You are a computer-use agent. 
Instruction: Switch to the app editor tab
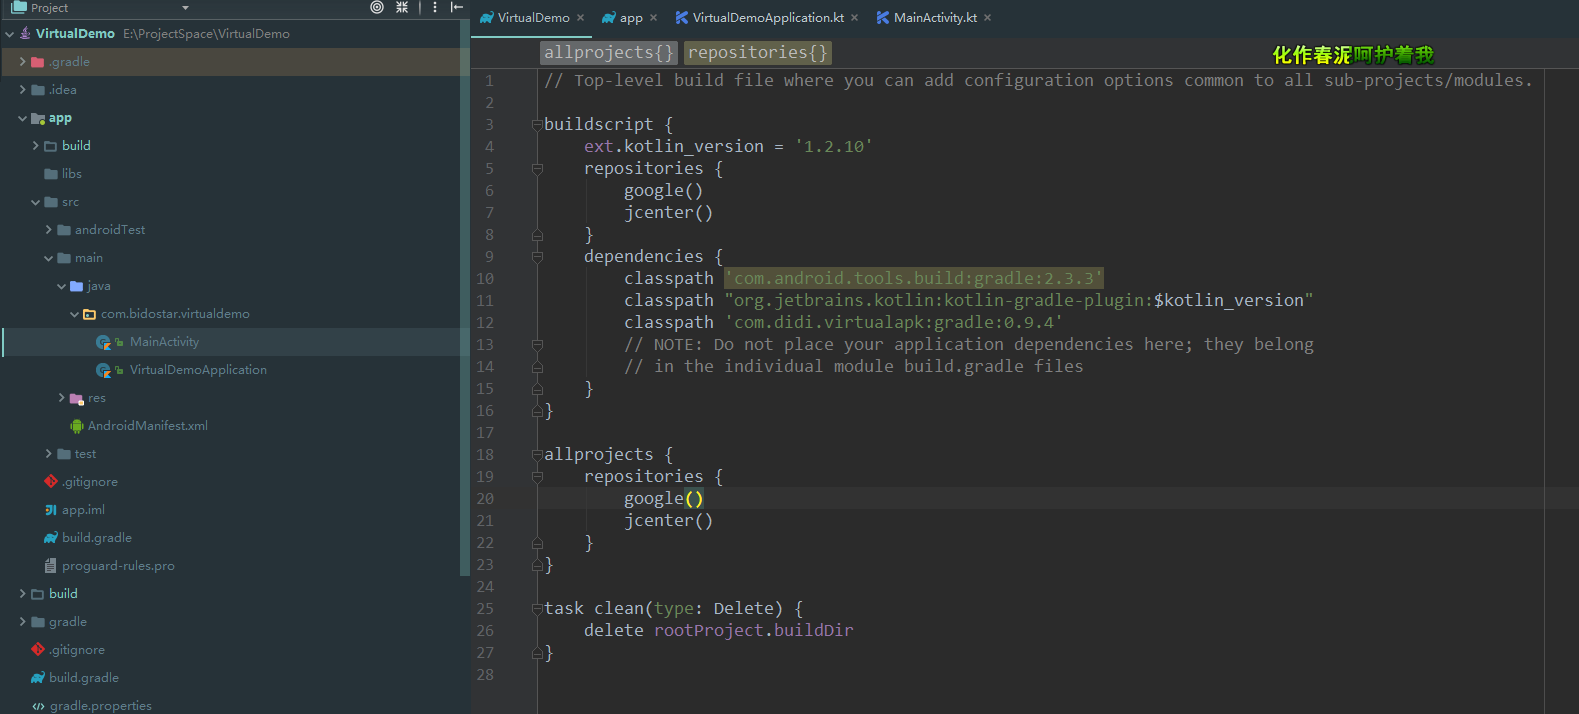pyautogui.click(x=631, y=18)
